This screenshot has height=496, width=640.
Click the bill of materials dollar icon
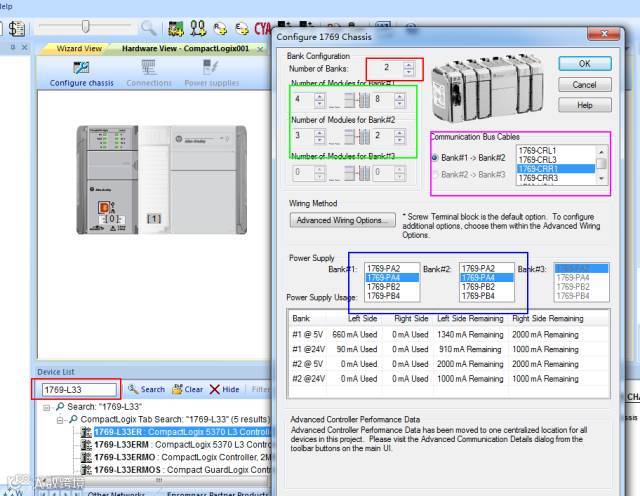[17, 28]
